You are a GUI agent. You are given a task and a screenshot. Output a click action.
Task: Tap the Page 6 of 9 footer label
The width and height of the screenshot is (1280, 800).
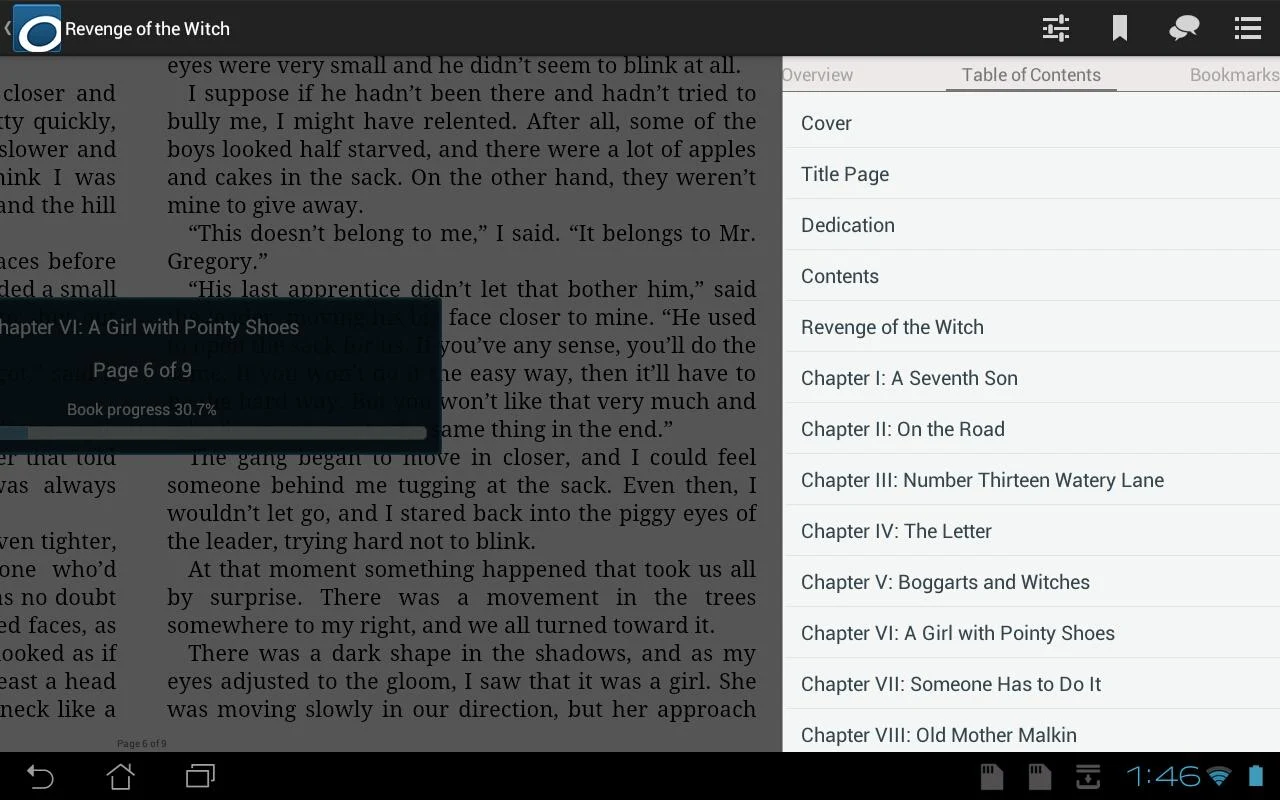tap(142, 744)
